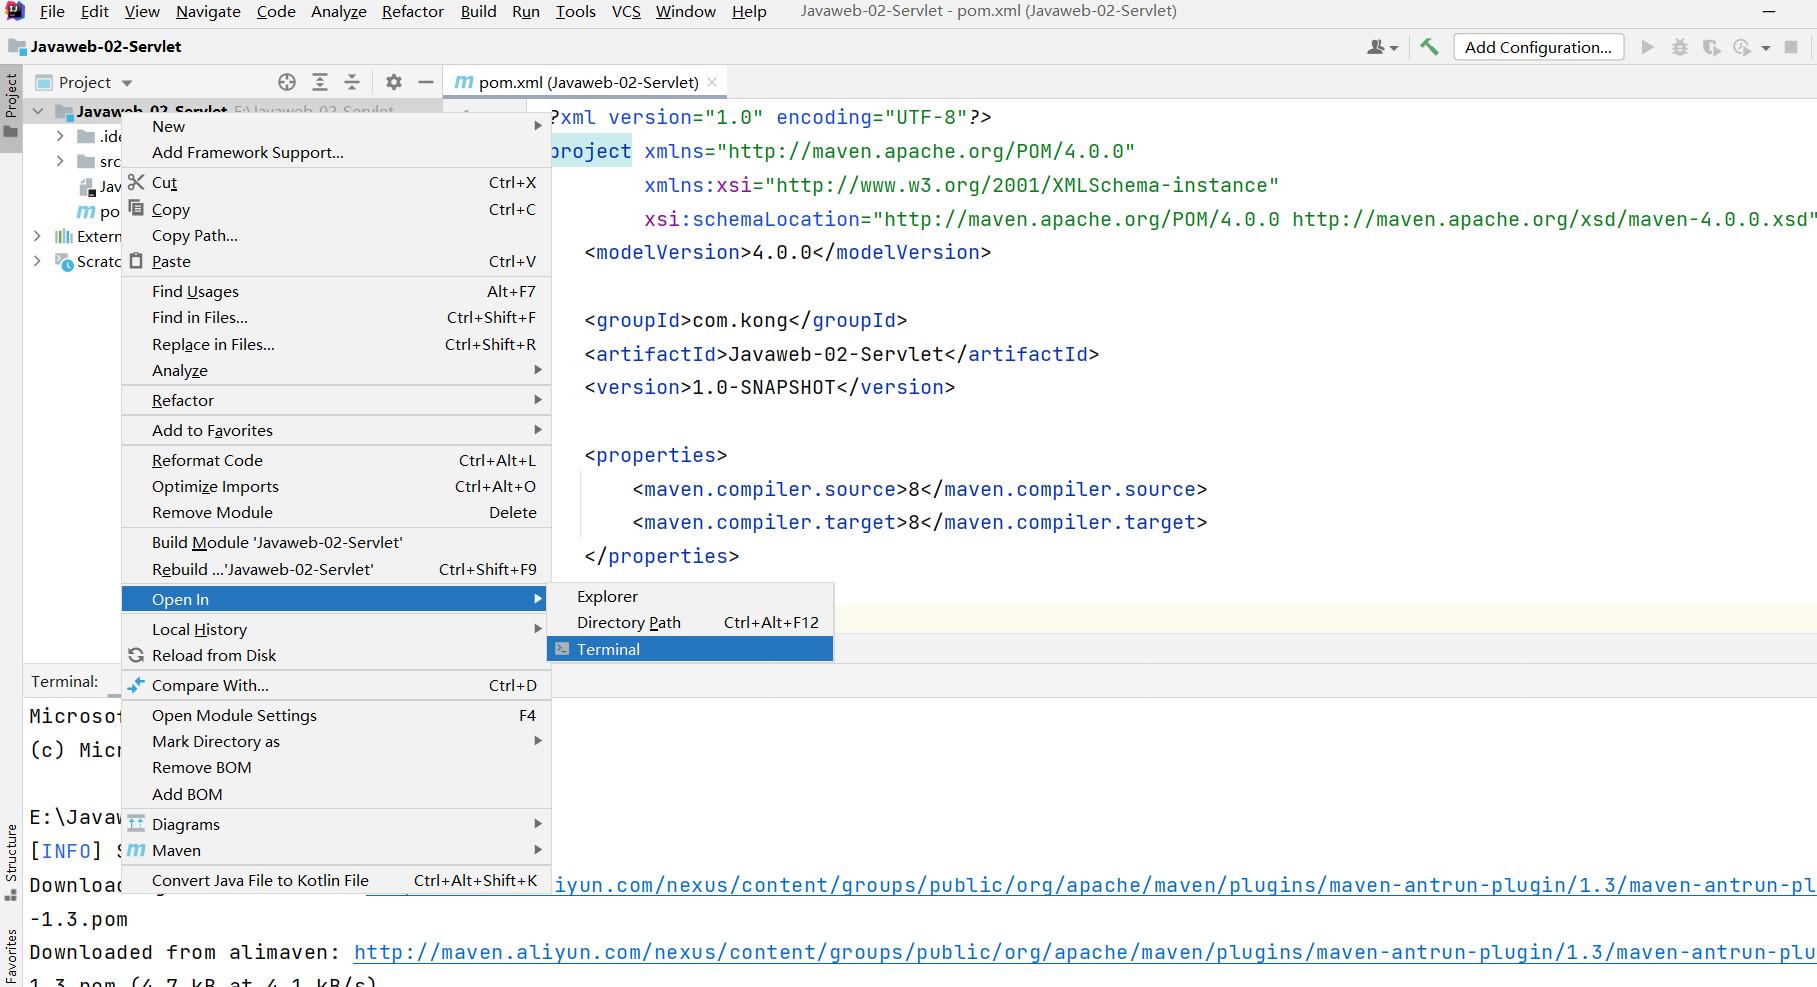Click the Collapse All icon in Project panel
Image resolution: width=1817 pixels, height=987 pixels.
tap(352, 82)
